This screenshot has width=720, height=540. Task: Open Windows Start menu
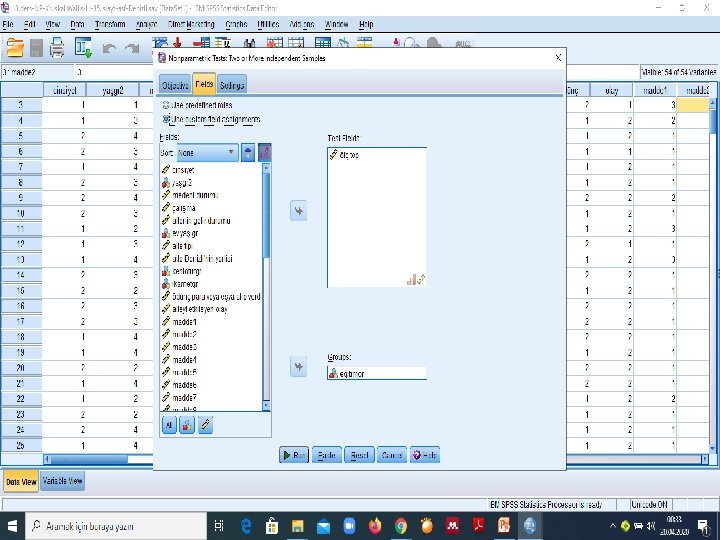pos(12,526)
